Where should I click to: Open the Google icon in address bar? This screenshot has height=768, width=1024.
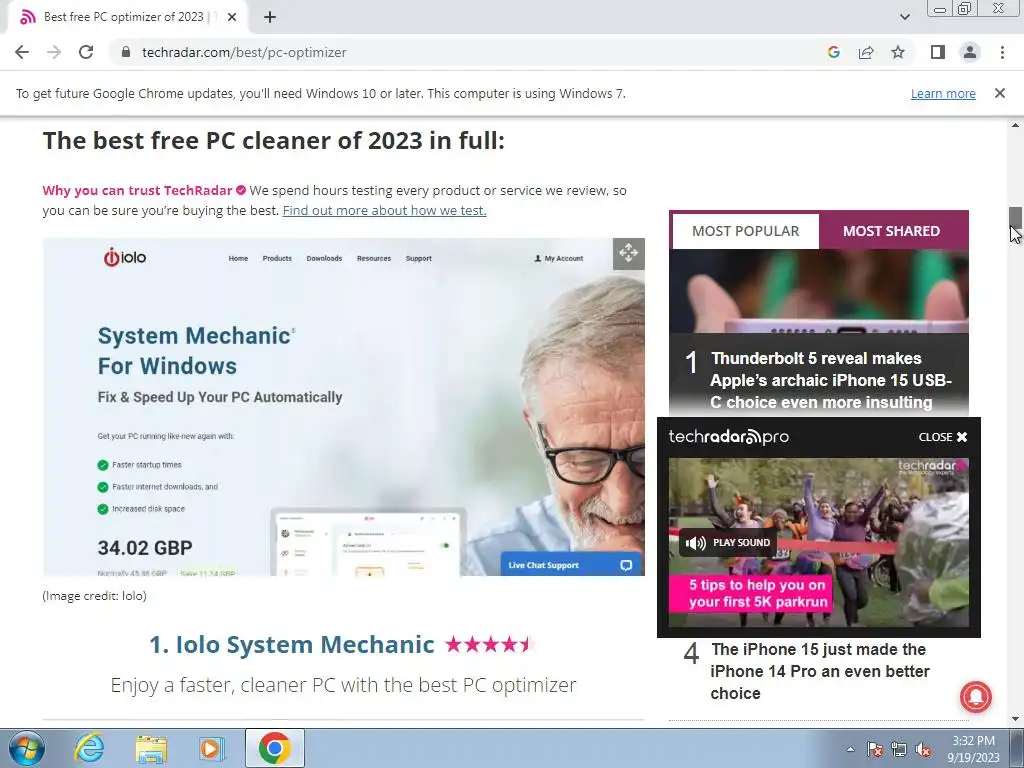point(833,52)
